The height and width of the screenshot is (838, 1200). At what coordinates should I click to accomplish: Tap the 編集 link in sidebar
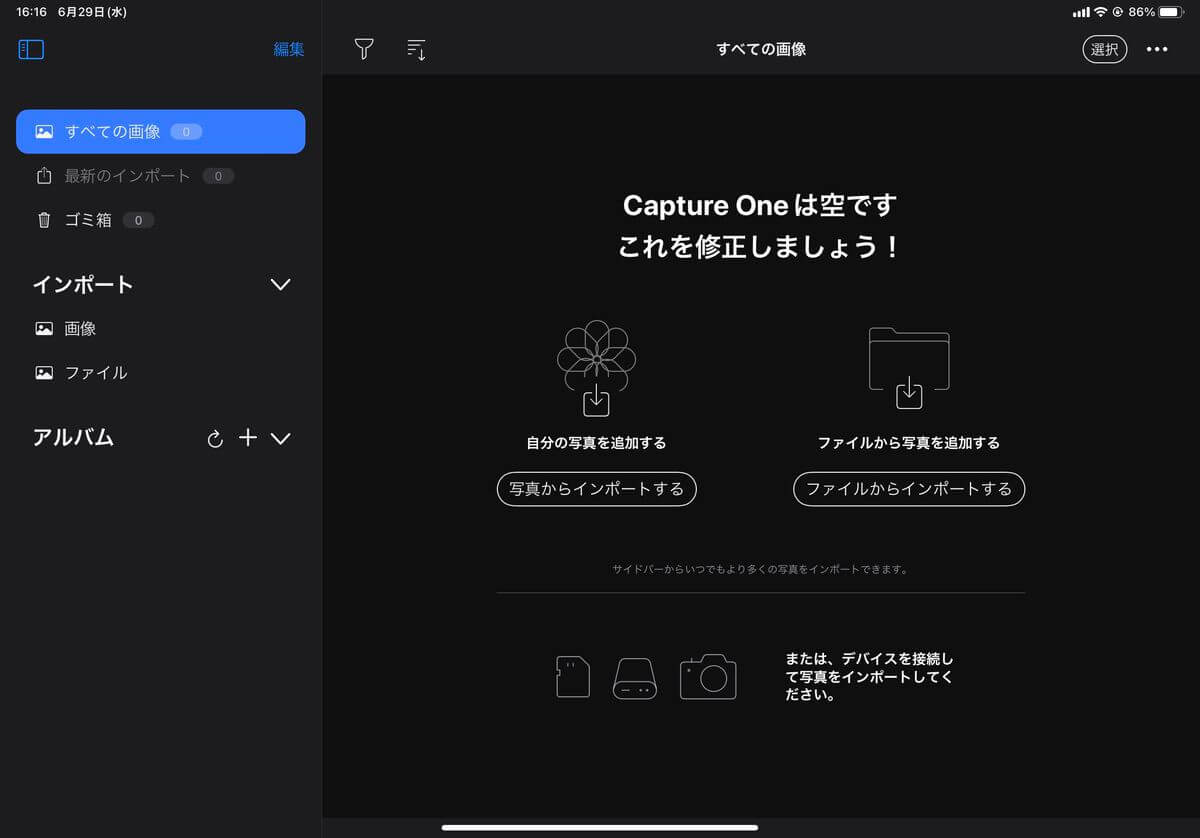tap(289, 49)
